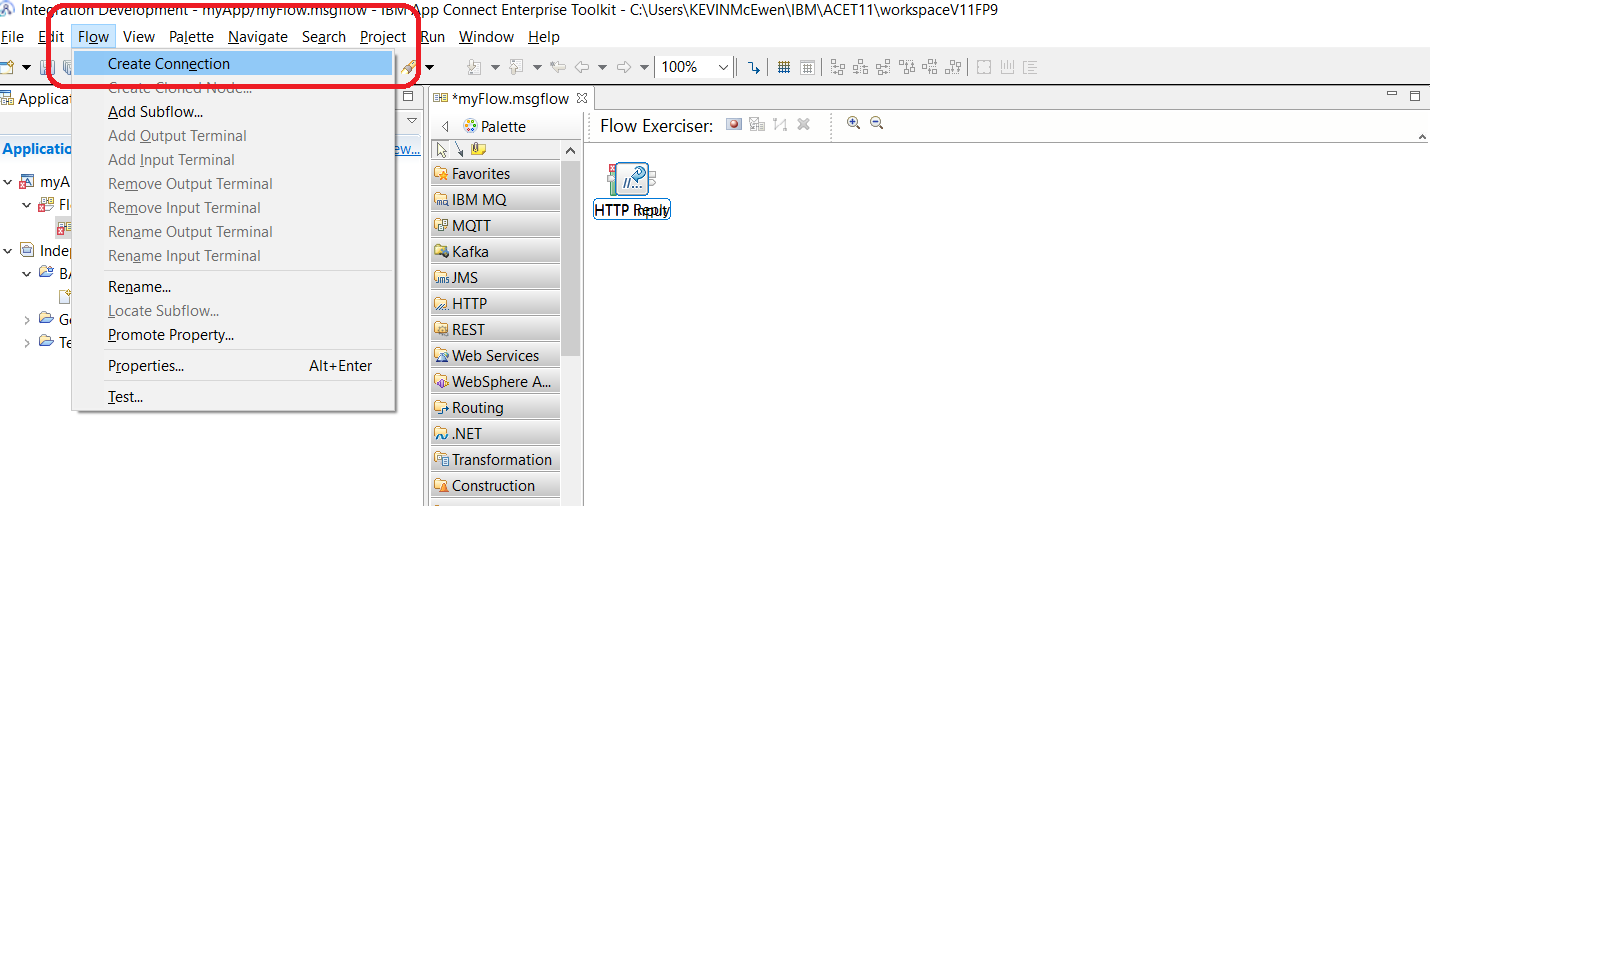Click the blue connection routing toolbar icon
Image resolution: width=1622 pixels, height=964 pixels.
(x=754, y=67)
